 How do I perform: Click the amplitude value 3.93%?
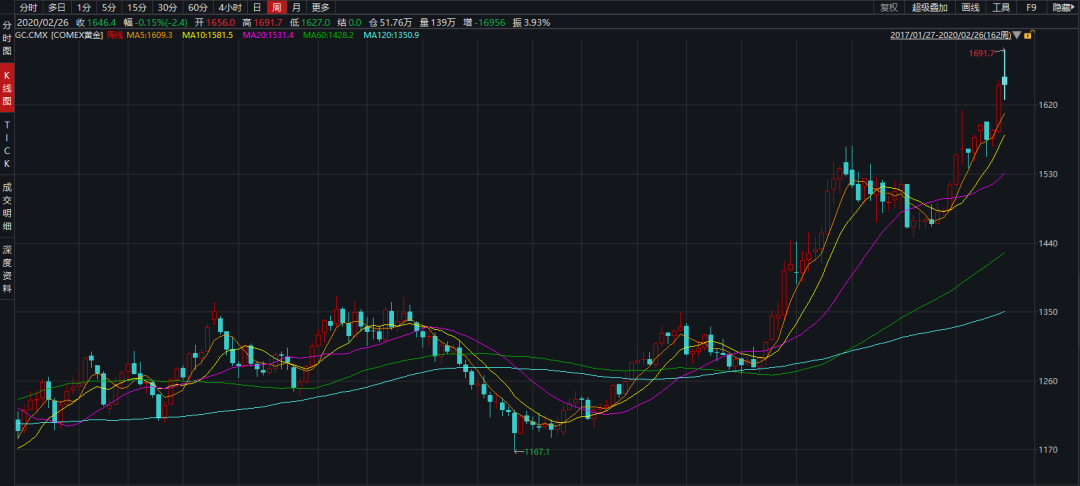(x=537, y=22)
